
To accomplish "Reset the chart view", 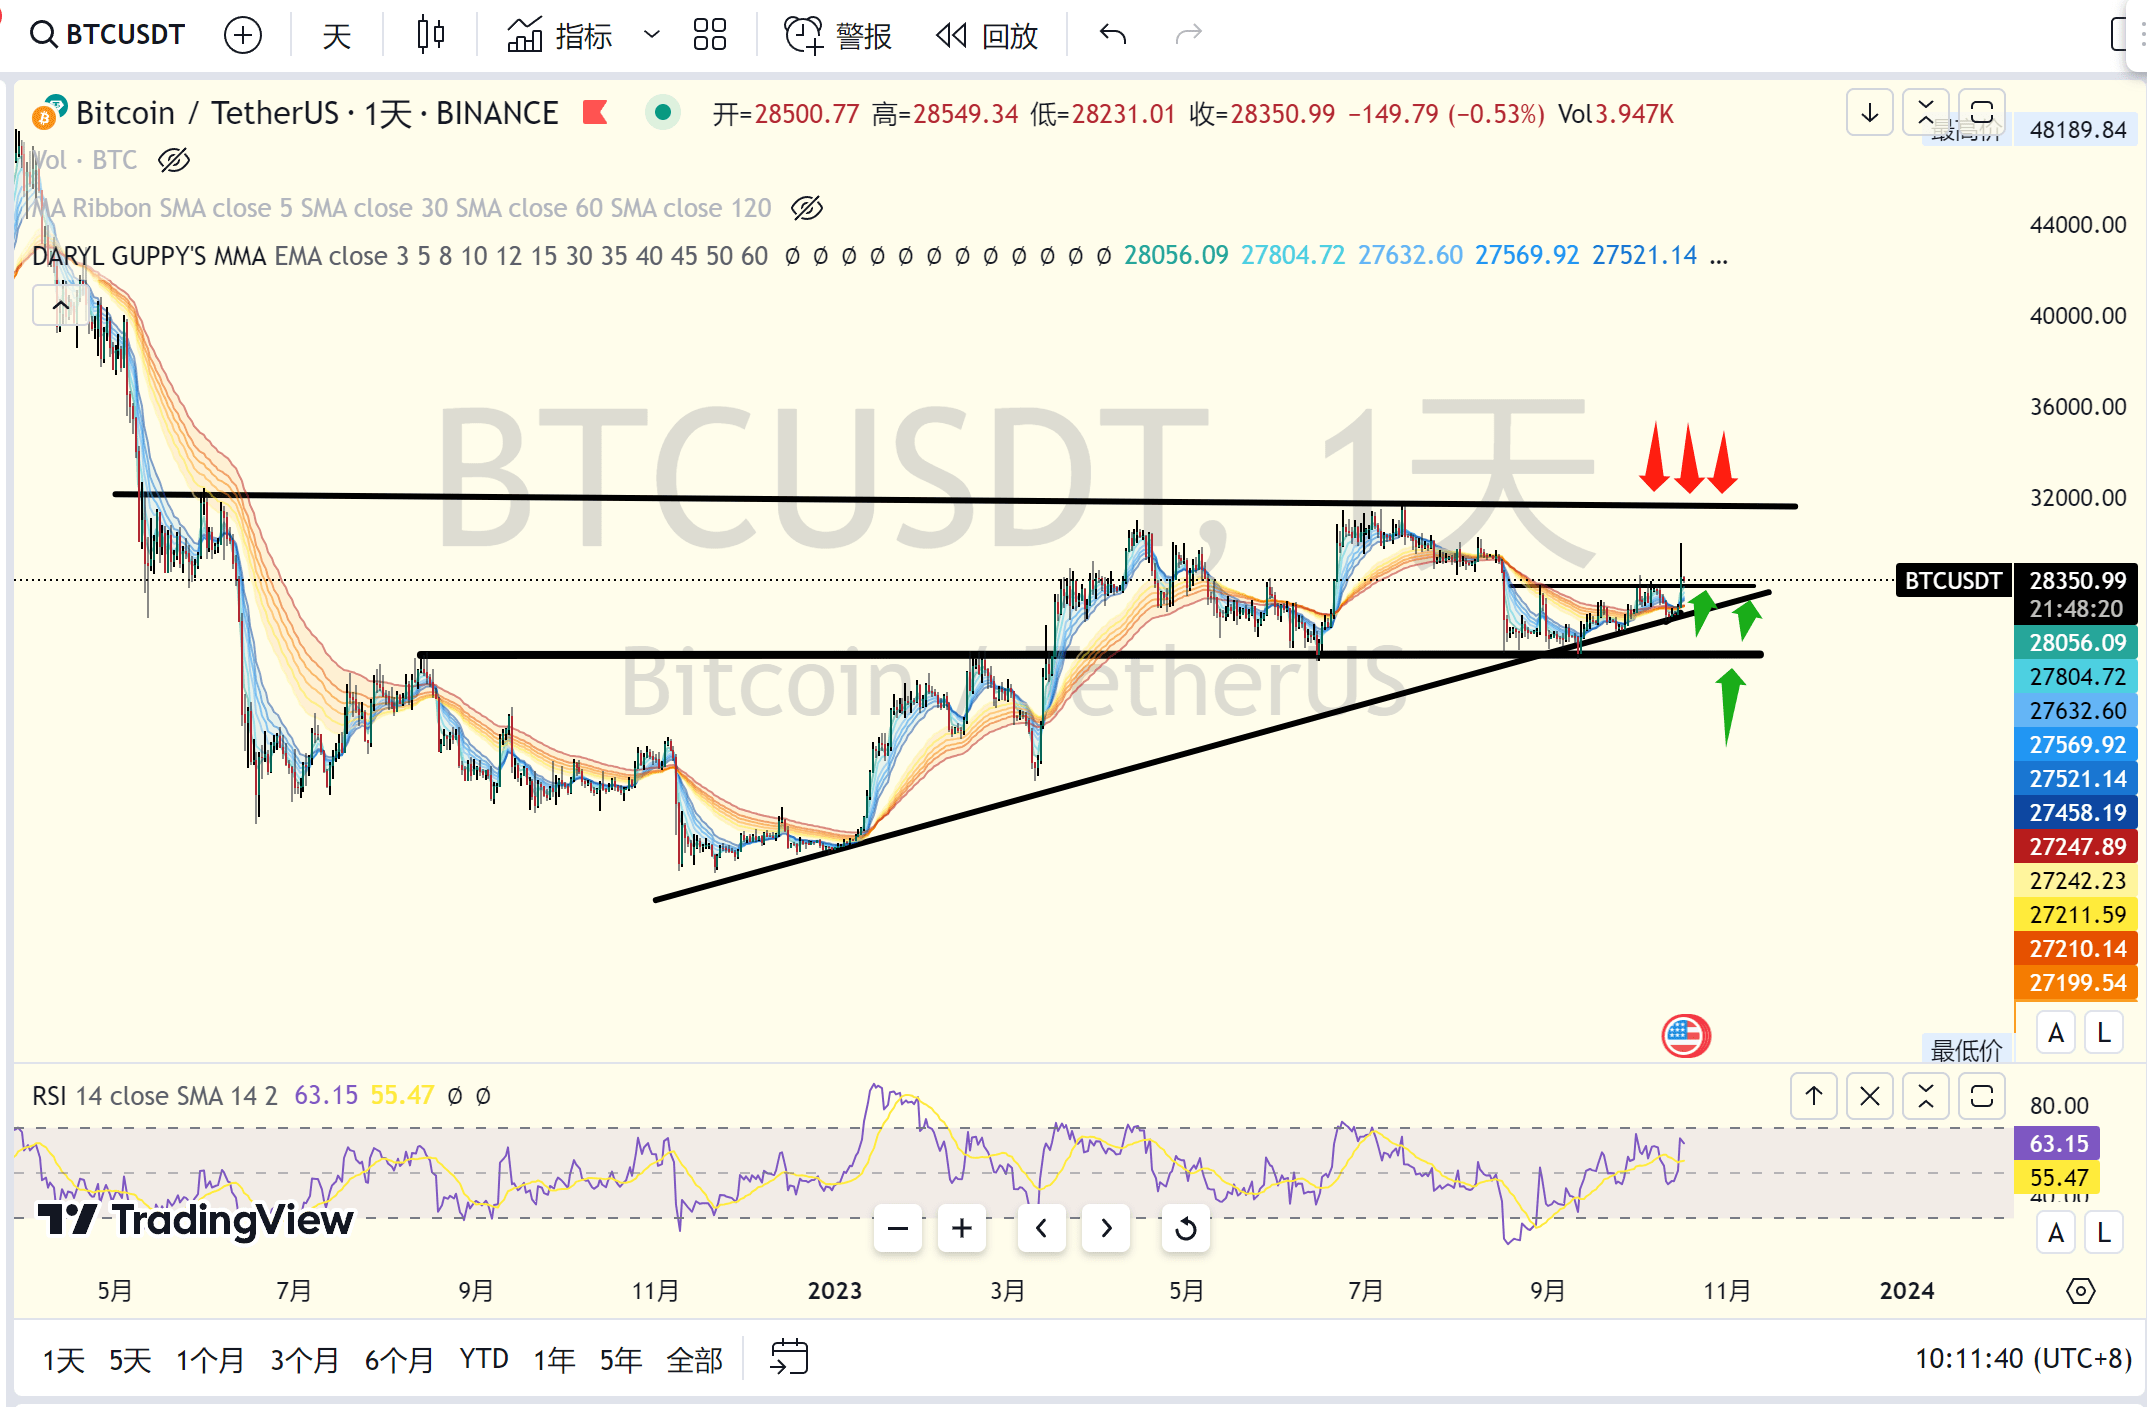I will pos(1186,1228).
